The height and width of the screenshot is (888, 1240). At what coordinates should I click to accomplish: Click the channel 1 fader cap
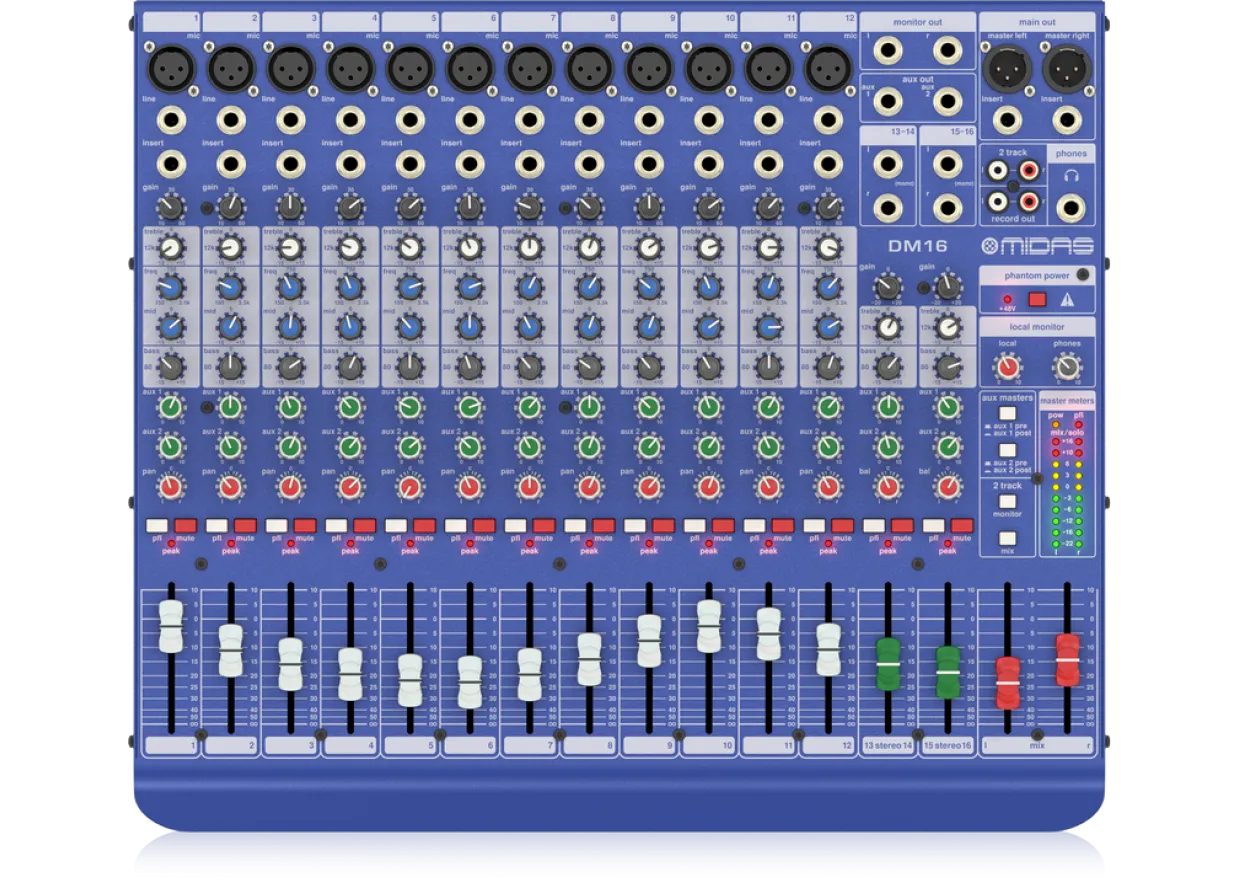coord(171,627)
